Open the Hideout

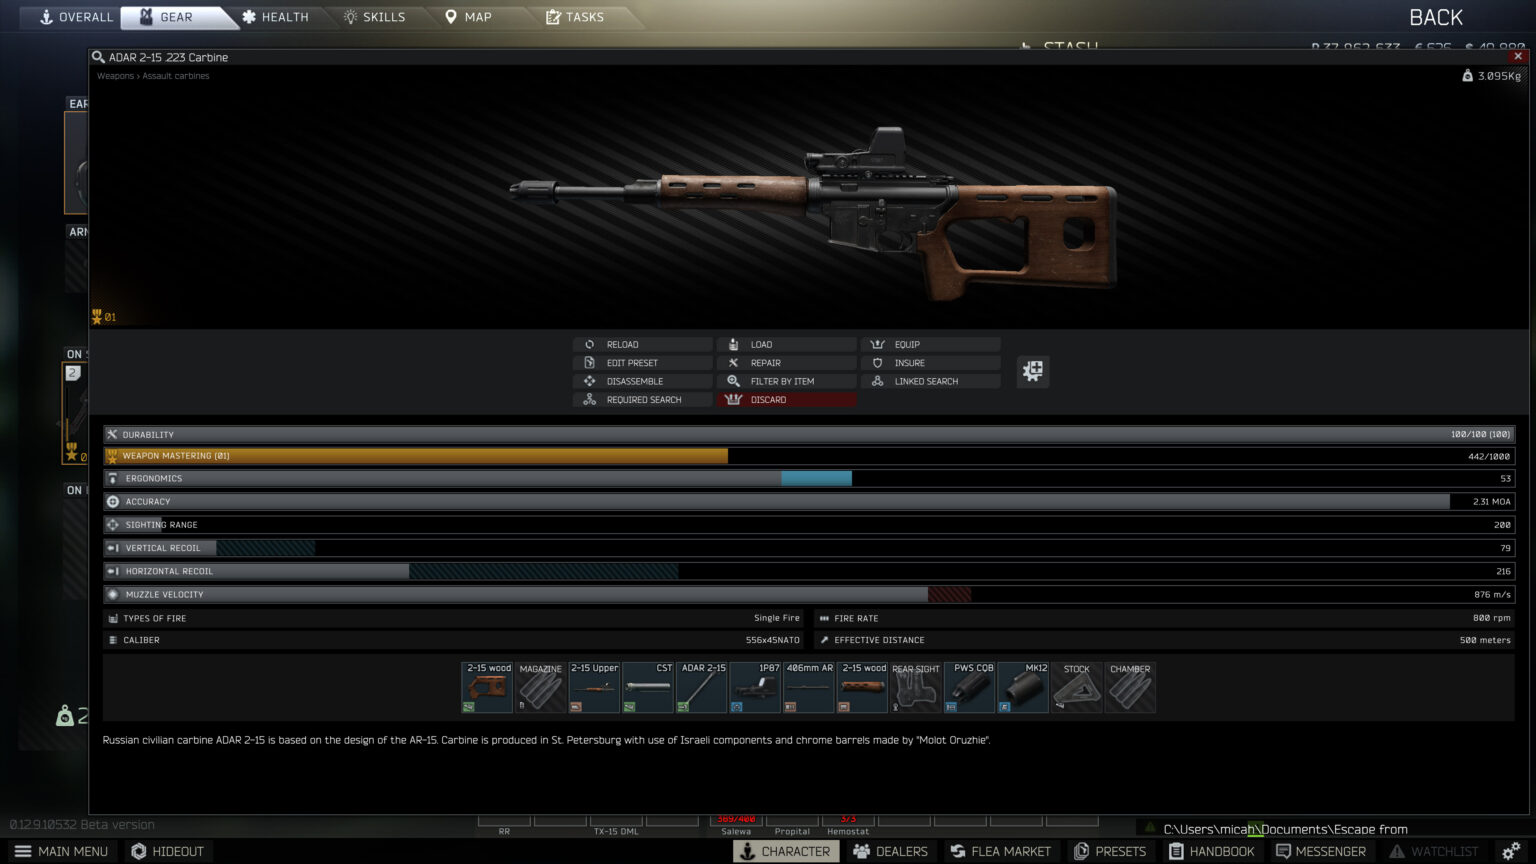tap(167, 851)
